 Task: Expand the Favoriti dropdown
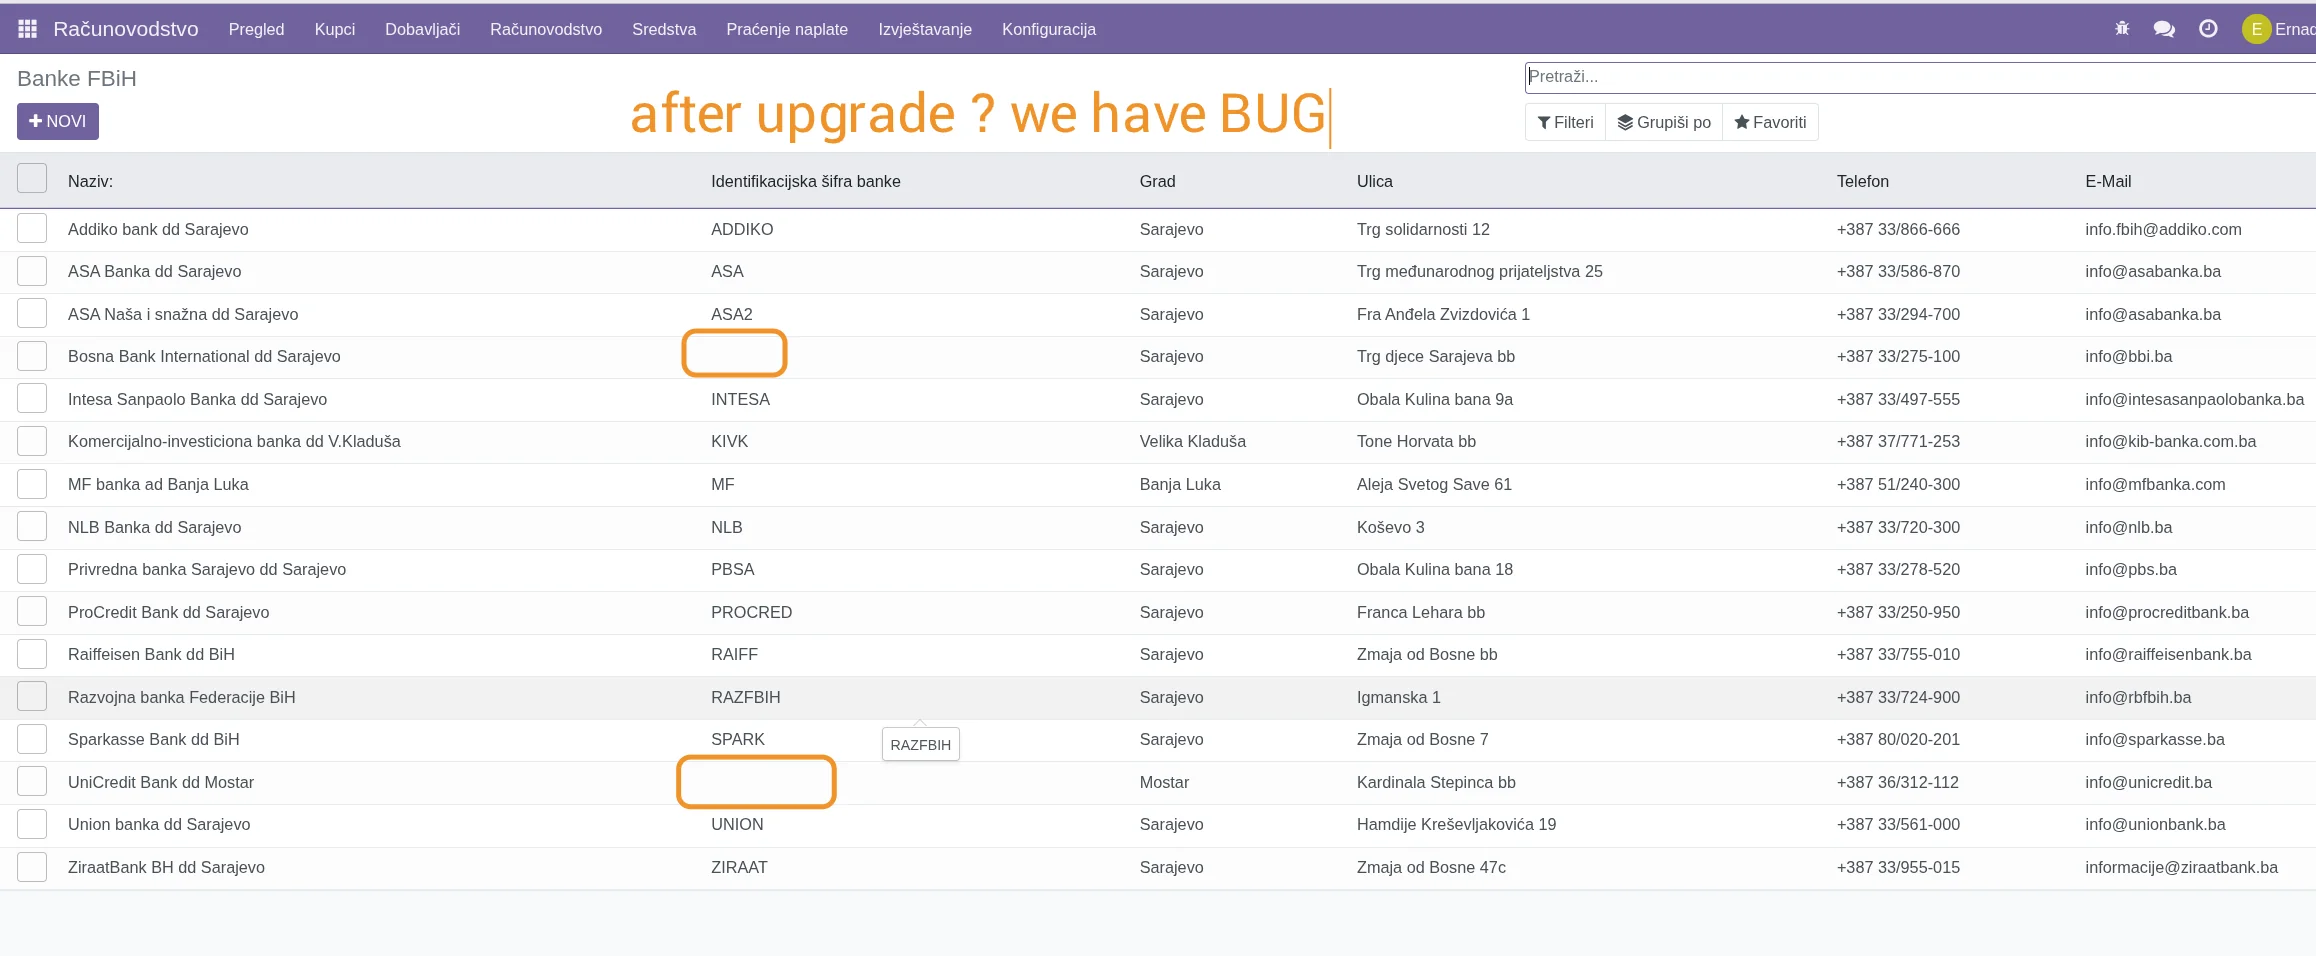(x=1770, y=122)
